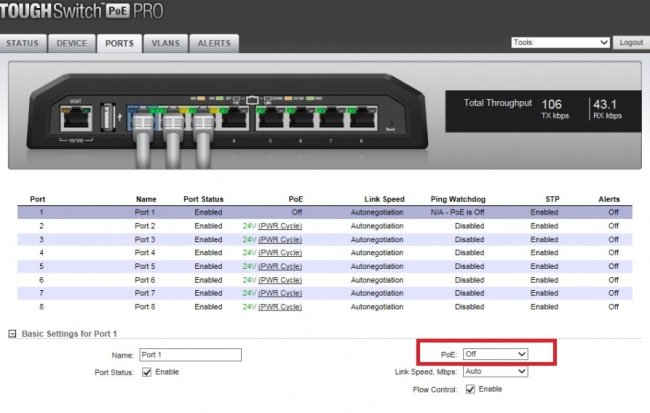This screenshot has width=650, height=413.
Task: Toggle the Flow Control Enable checkbox
Action: pyautogui.click(x=469, y=389)
